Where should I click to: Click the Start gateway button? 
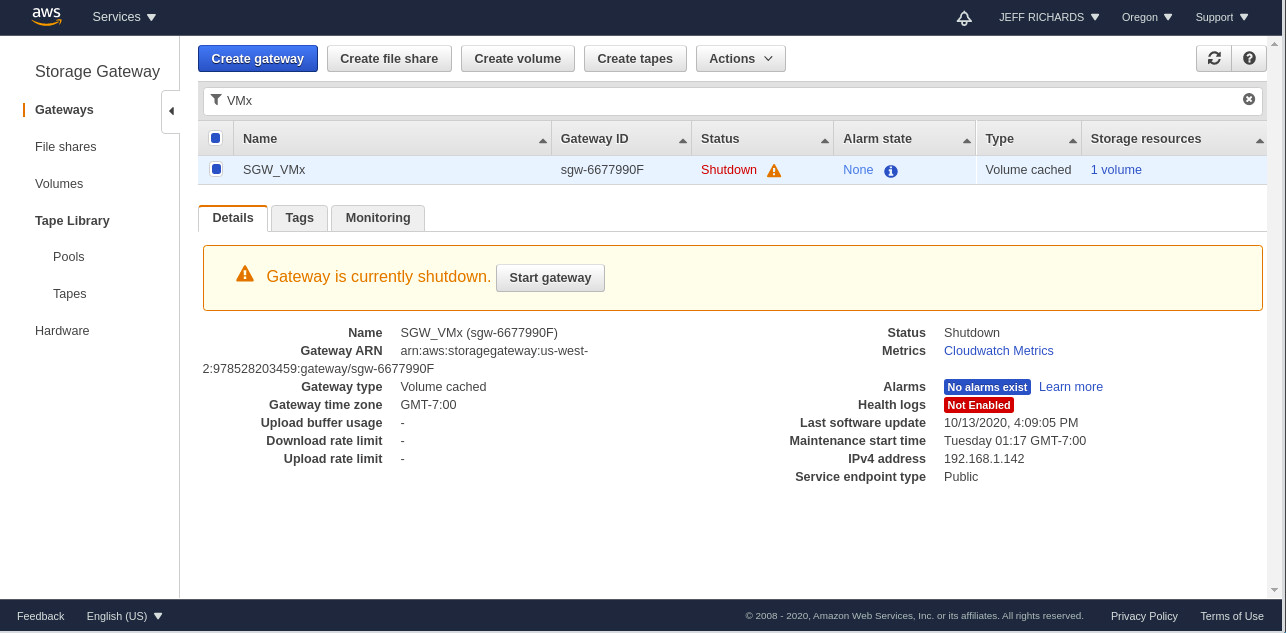pos(550,278)
